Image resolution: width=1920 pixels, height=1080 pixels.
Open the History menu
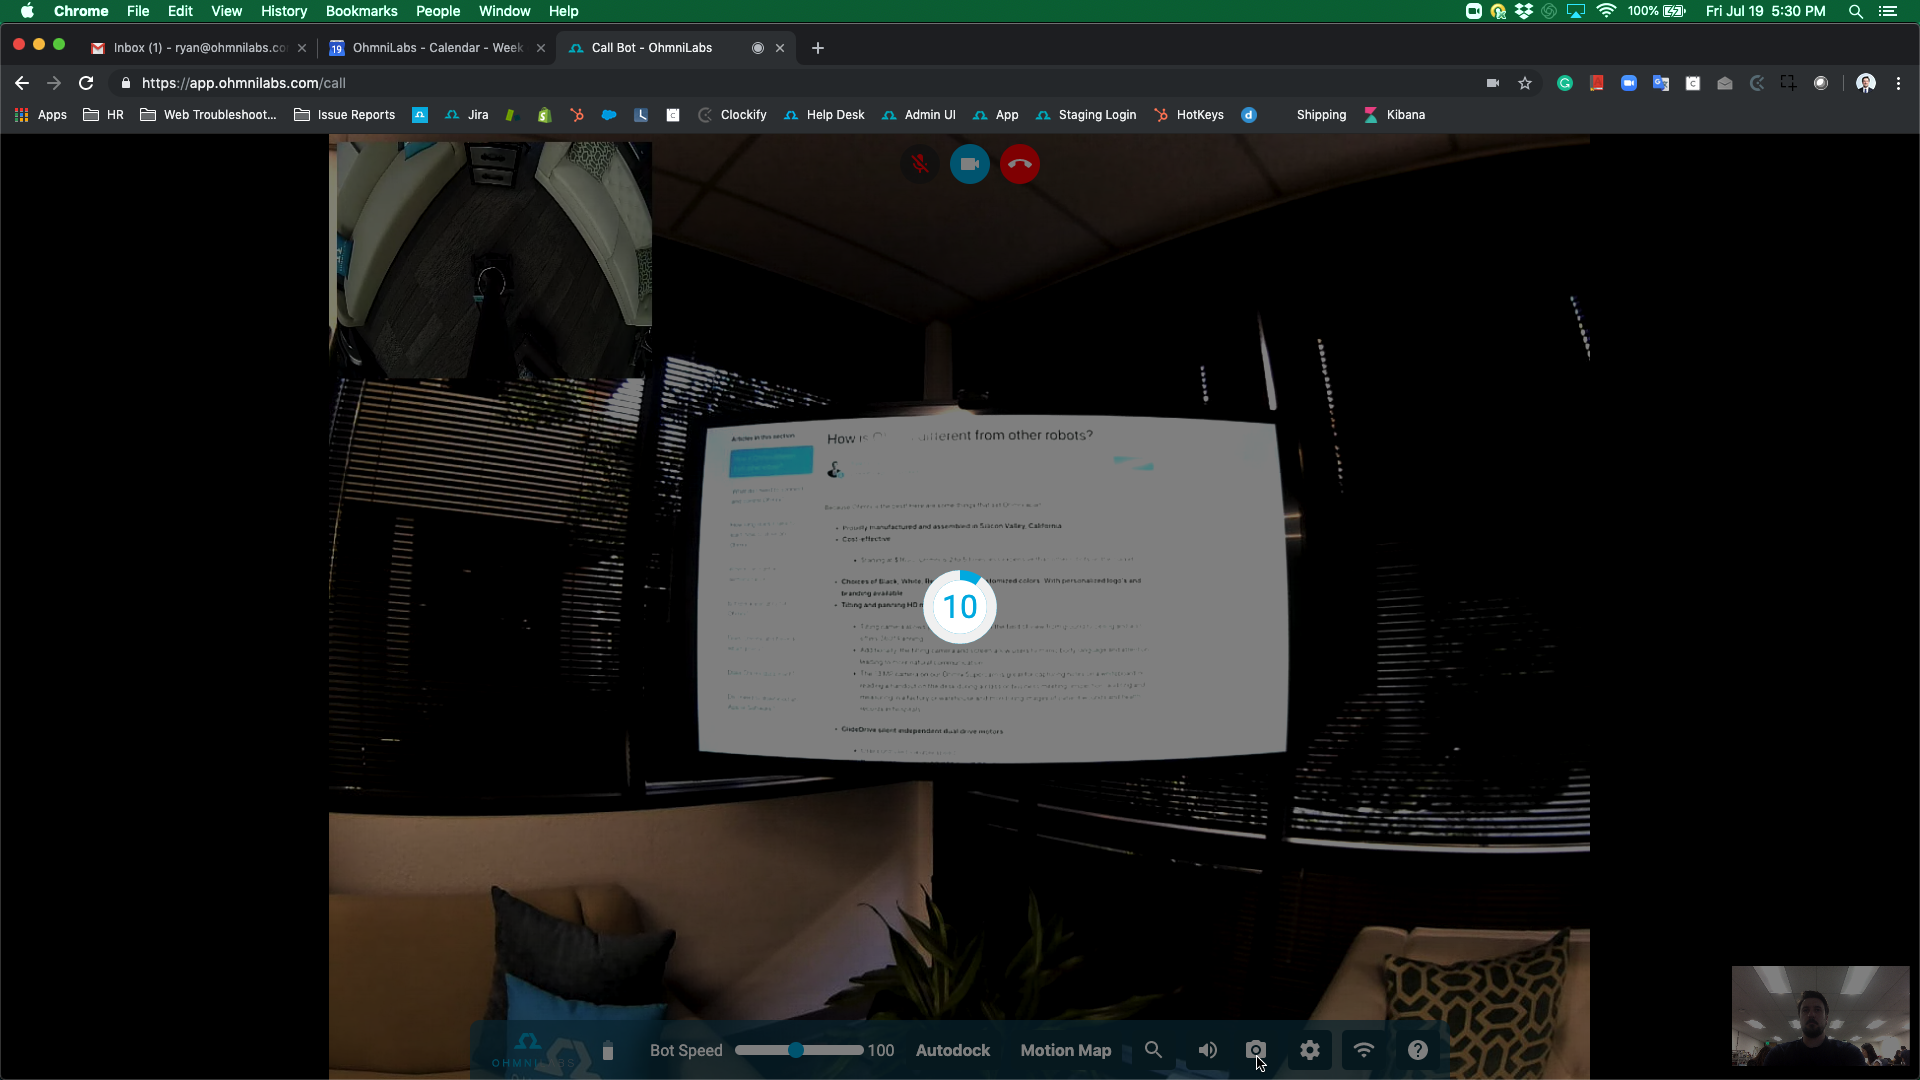pyautogui.click(x=284, y=11)
